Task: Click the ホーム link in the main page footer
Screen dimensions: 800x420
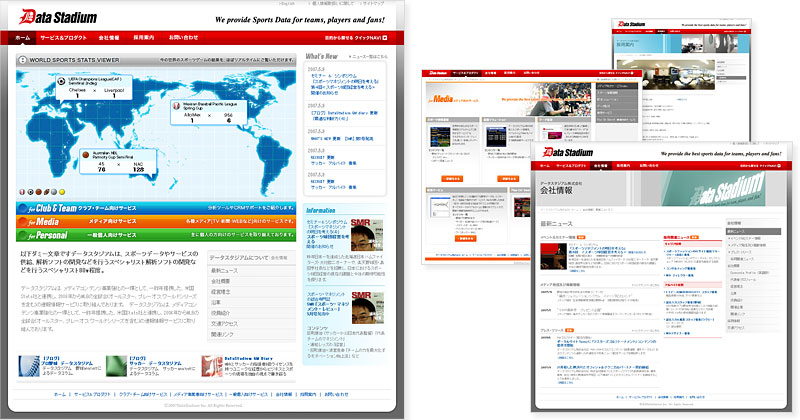Action: (x=60, y=394)
